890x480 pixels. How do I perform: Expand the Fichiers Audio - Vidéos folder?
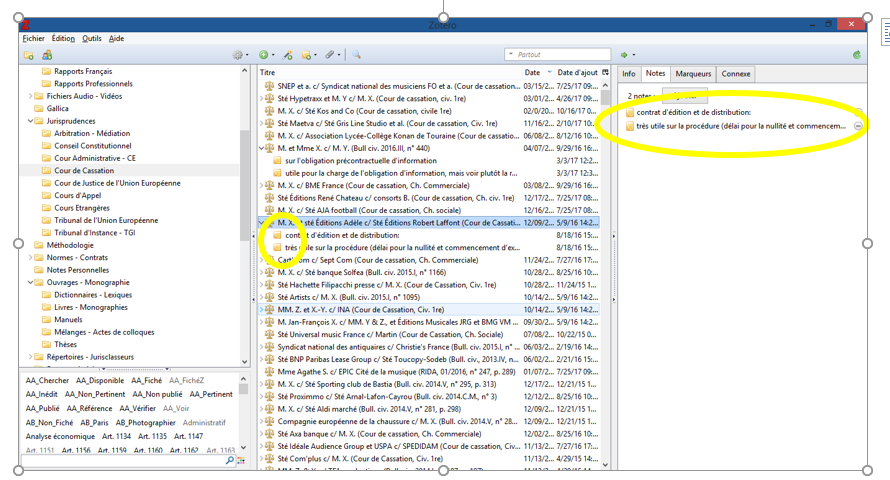pos(31,96)
